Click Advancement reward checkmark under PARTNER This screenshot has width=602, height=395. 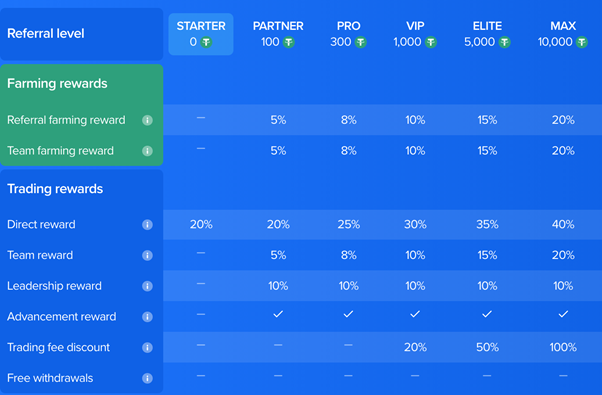pos(278,314)
